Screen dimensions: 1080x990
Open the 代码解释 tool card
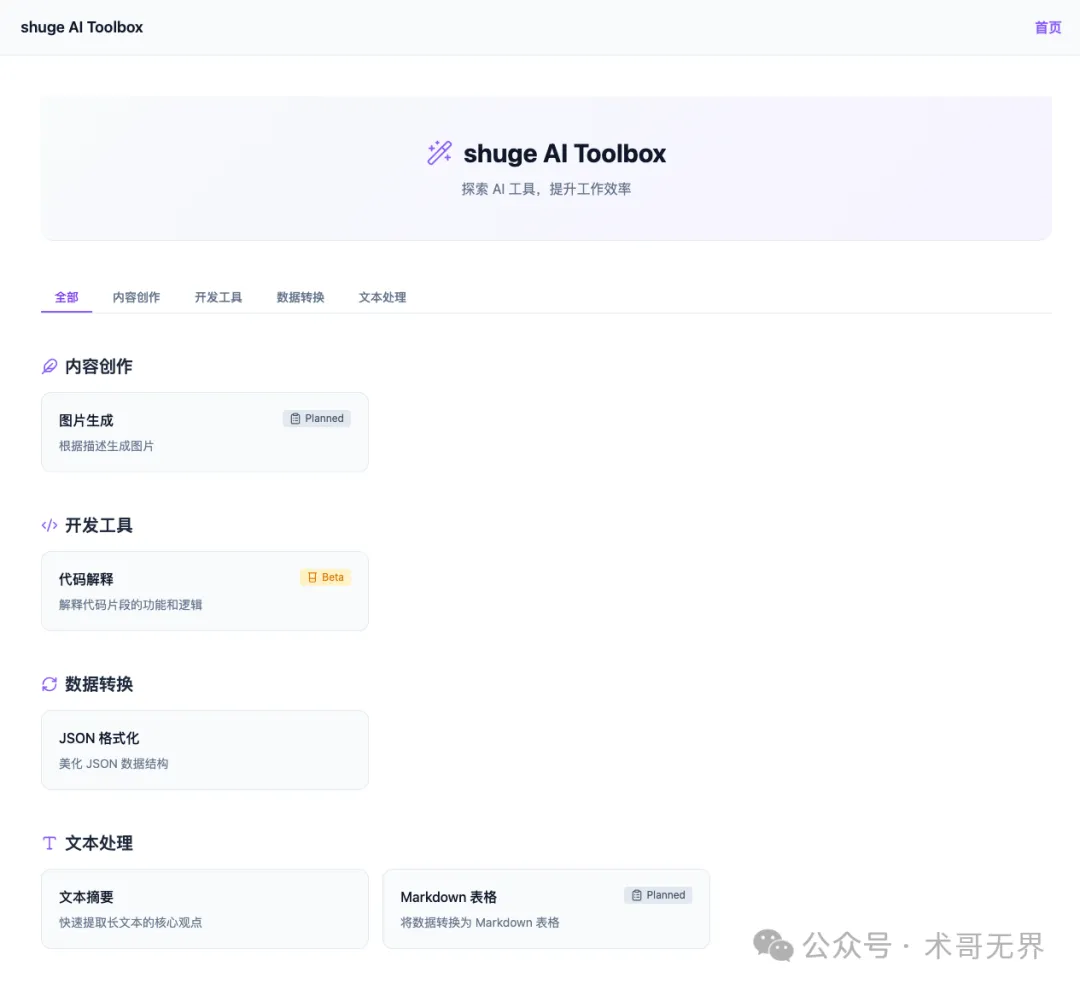(x=205, y=591)
